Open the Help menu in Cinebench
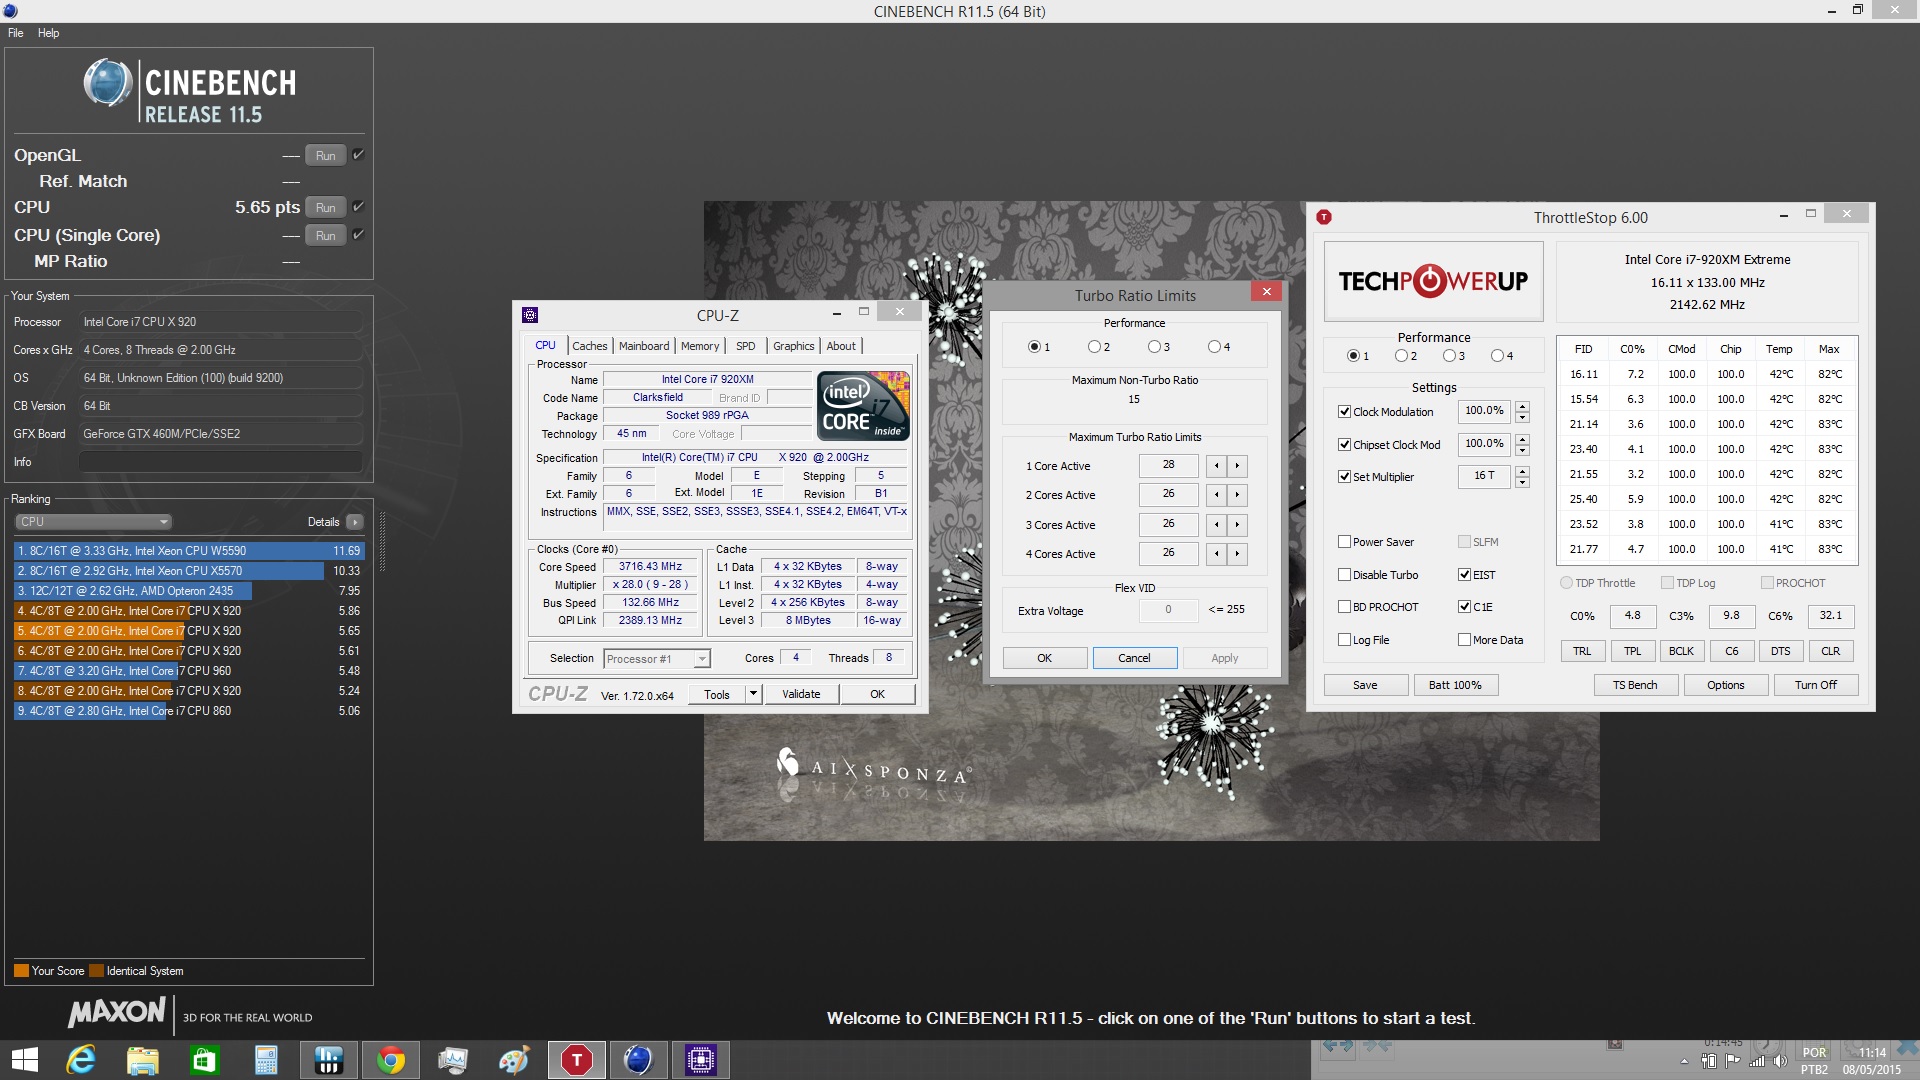 48,33
